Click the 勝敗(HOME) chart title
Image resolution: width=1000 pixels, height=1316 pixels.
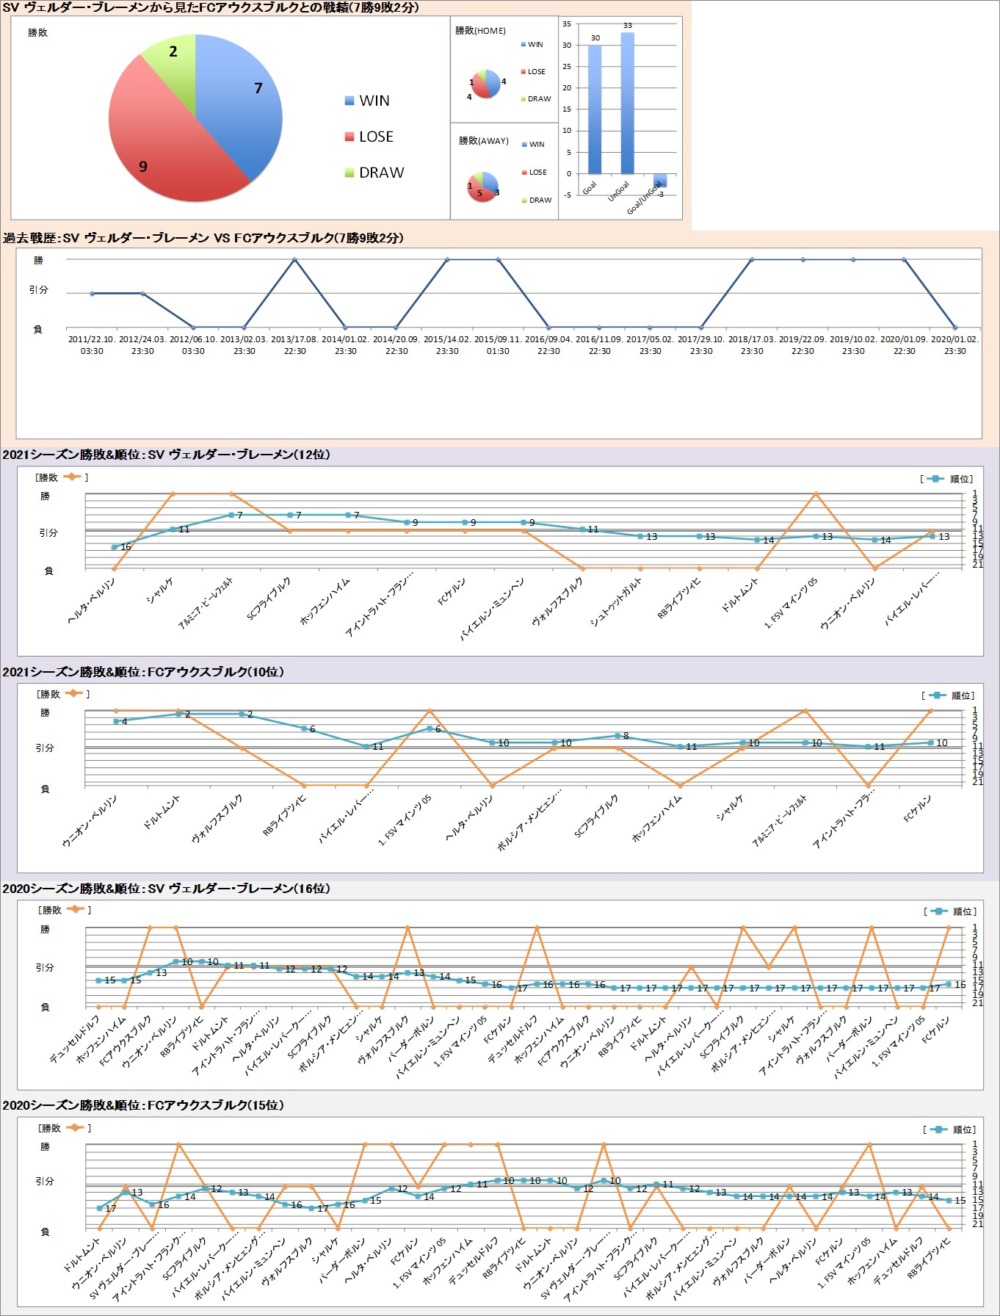[480, 31]
